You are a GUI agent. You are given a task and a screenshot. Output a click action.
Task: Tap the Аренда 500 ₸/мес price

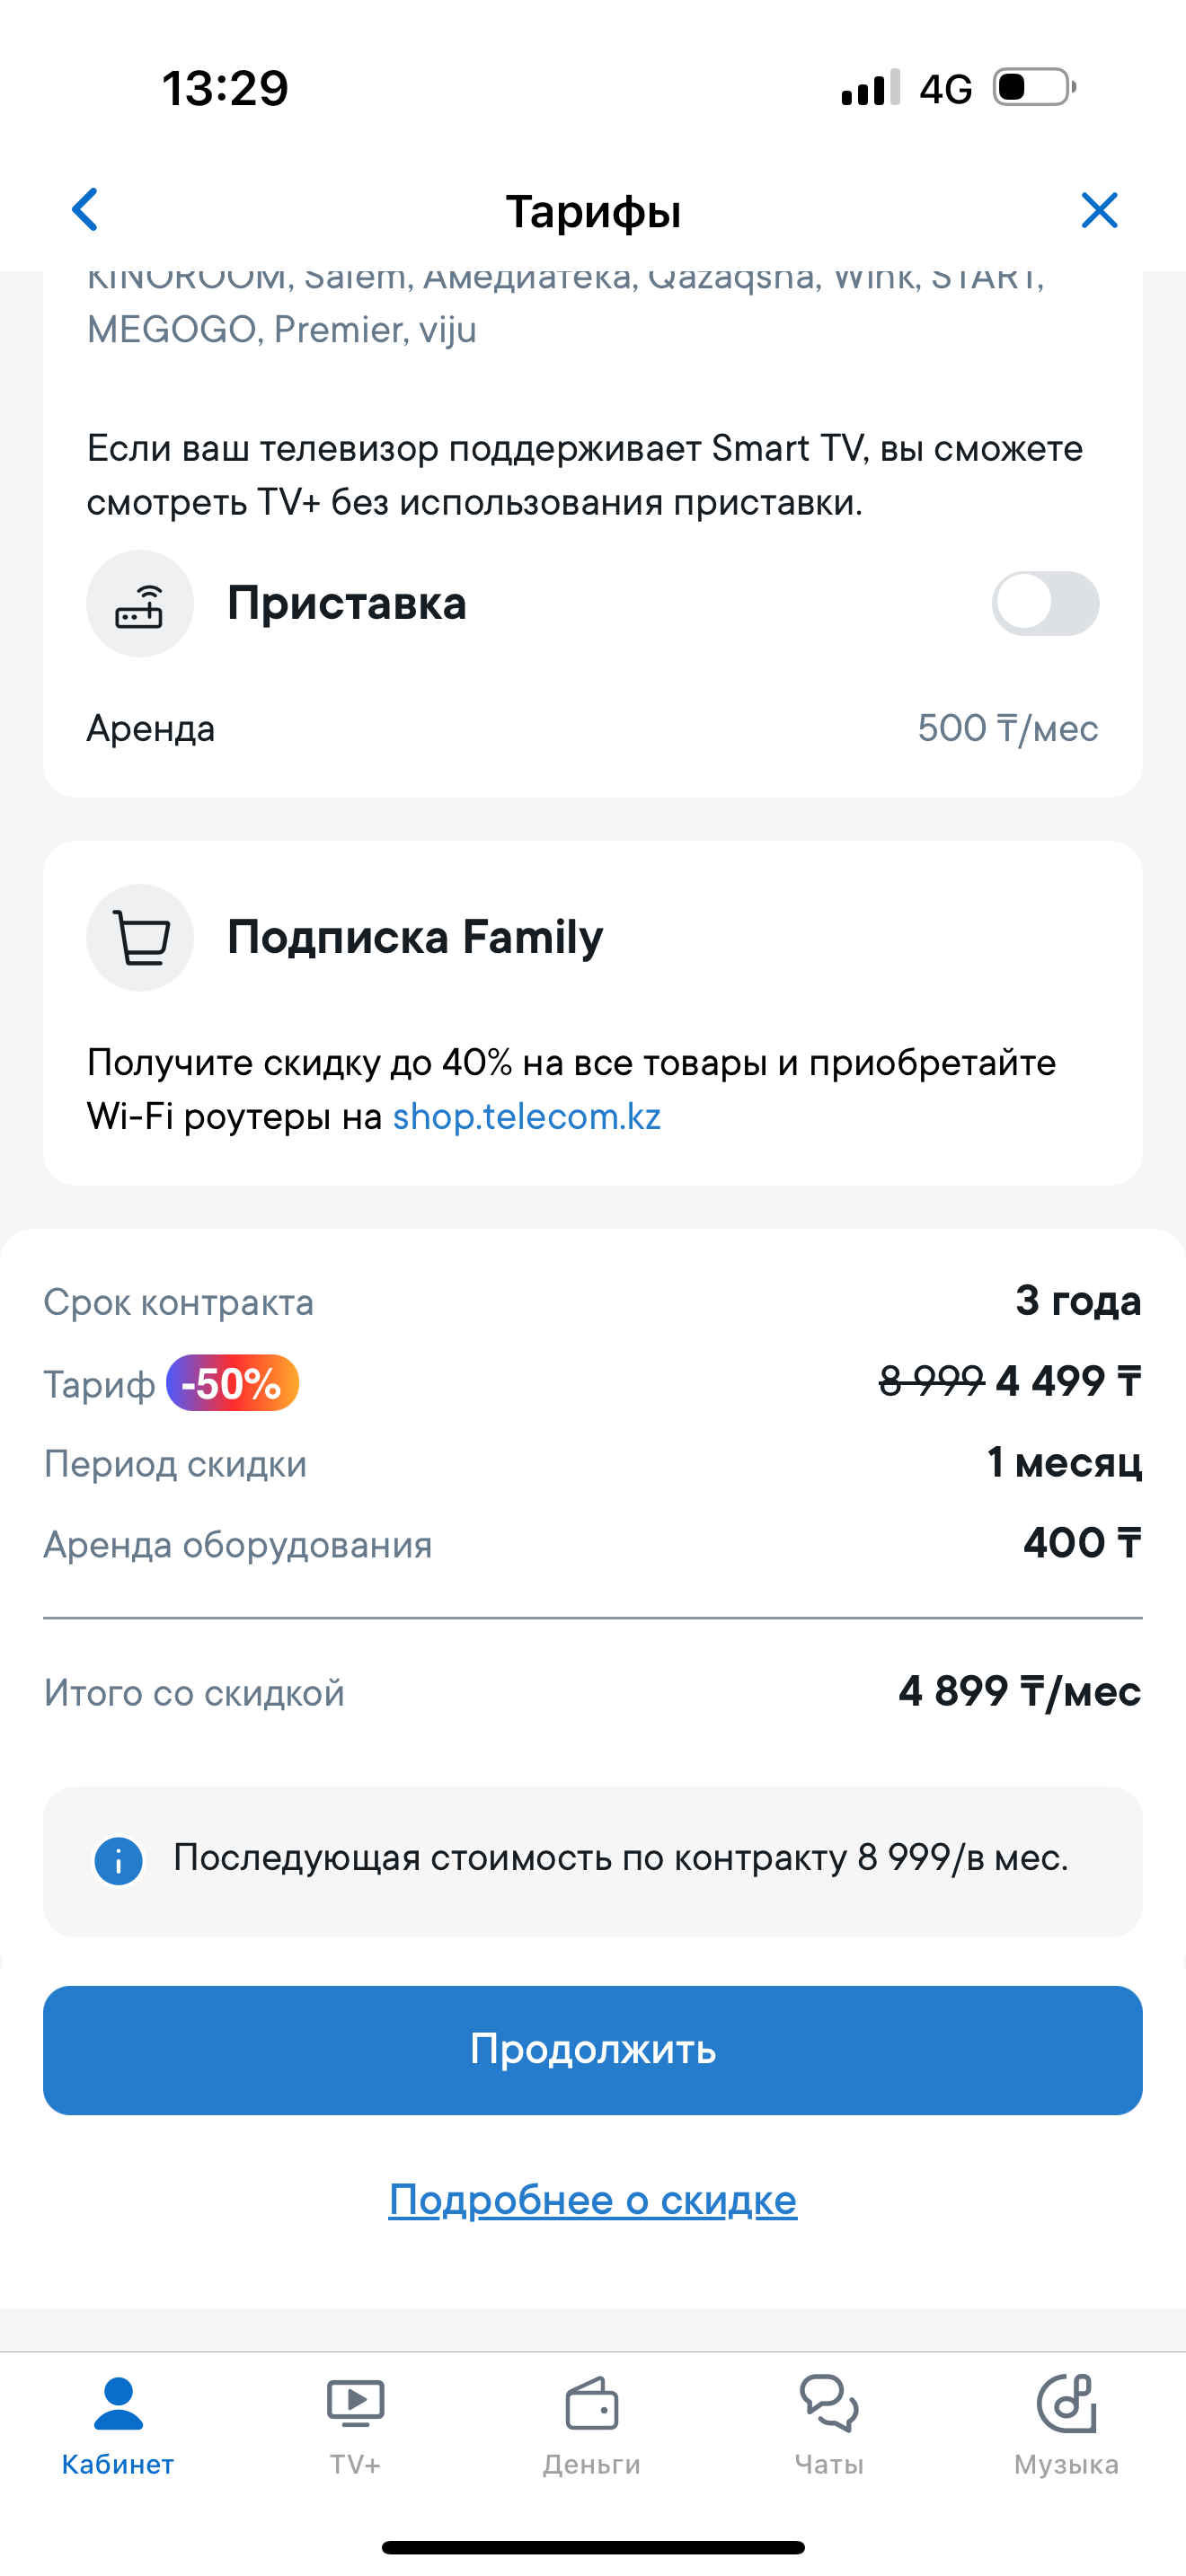tap(1007, 728)
